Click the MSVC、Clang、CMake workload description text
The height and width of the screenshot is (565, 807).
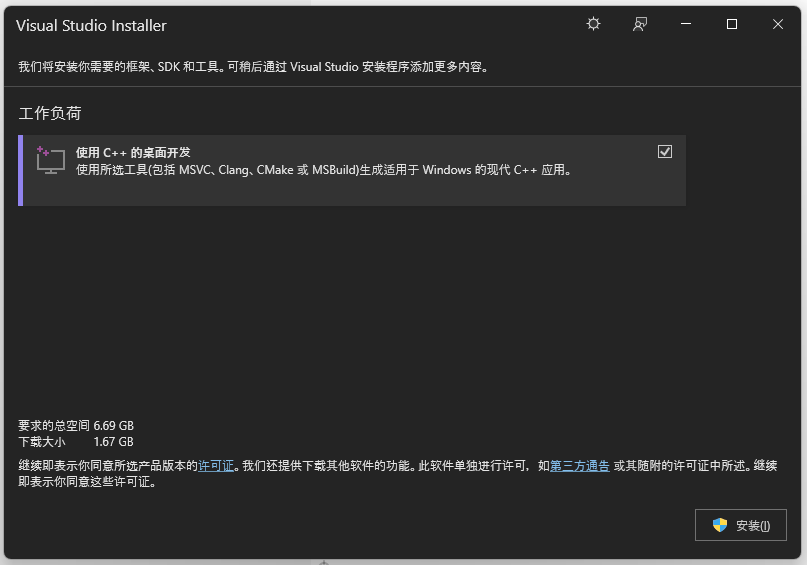[x=324, y=170]
